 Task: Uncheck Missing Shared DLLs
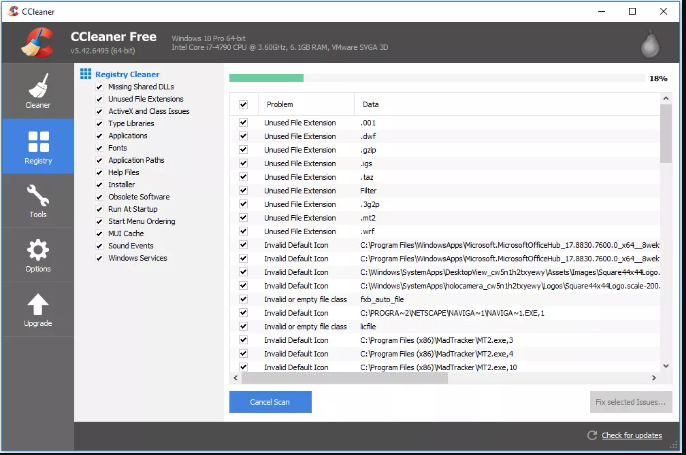[x=99, y=87]
